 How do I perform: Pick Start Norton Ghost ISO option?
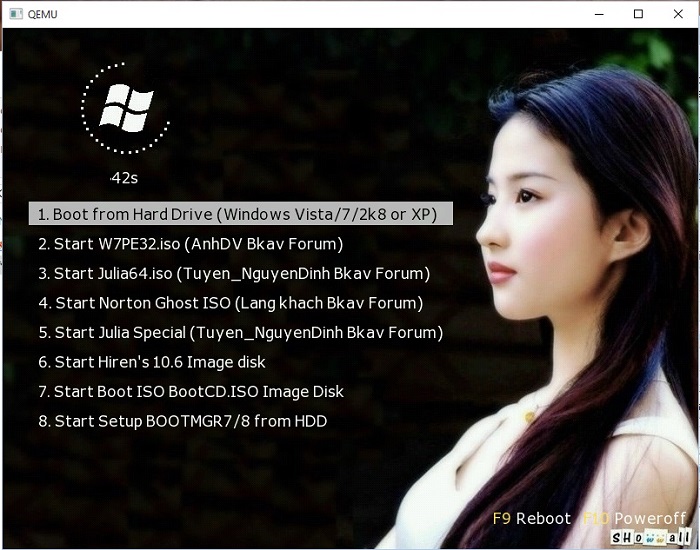pyautogui.click(x=230, y=303)
